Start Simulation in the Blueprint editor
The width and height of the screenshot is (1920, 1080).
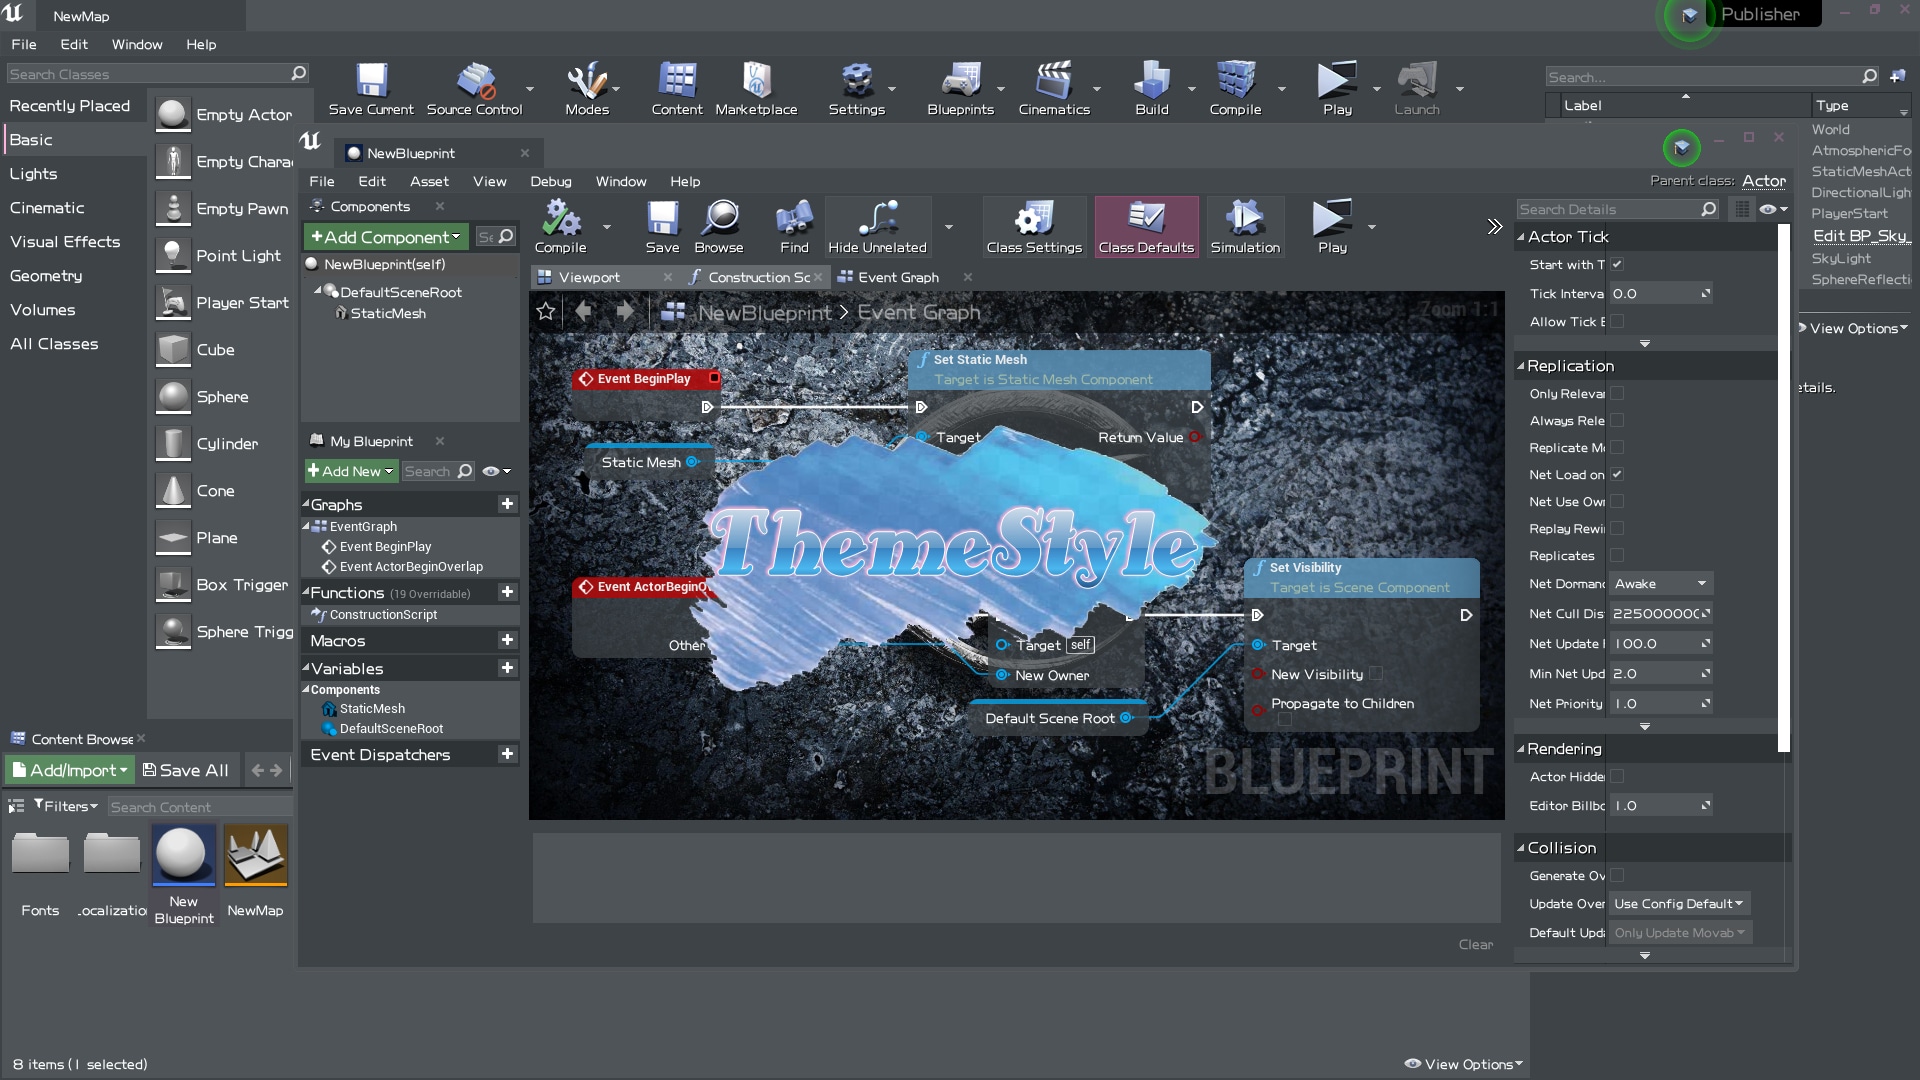pos(1244,225)
